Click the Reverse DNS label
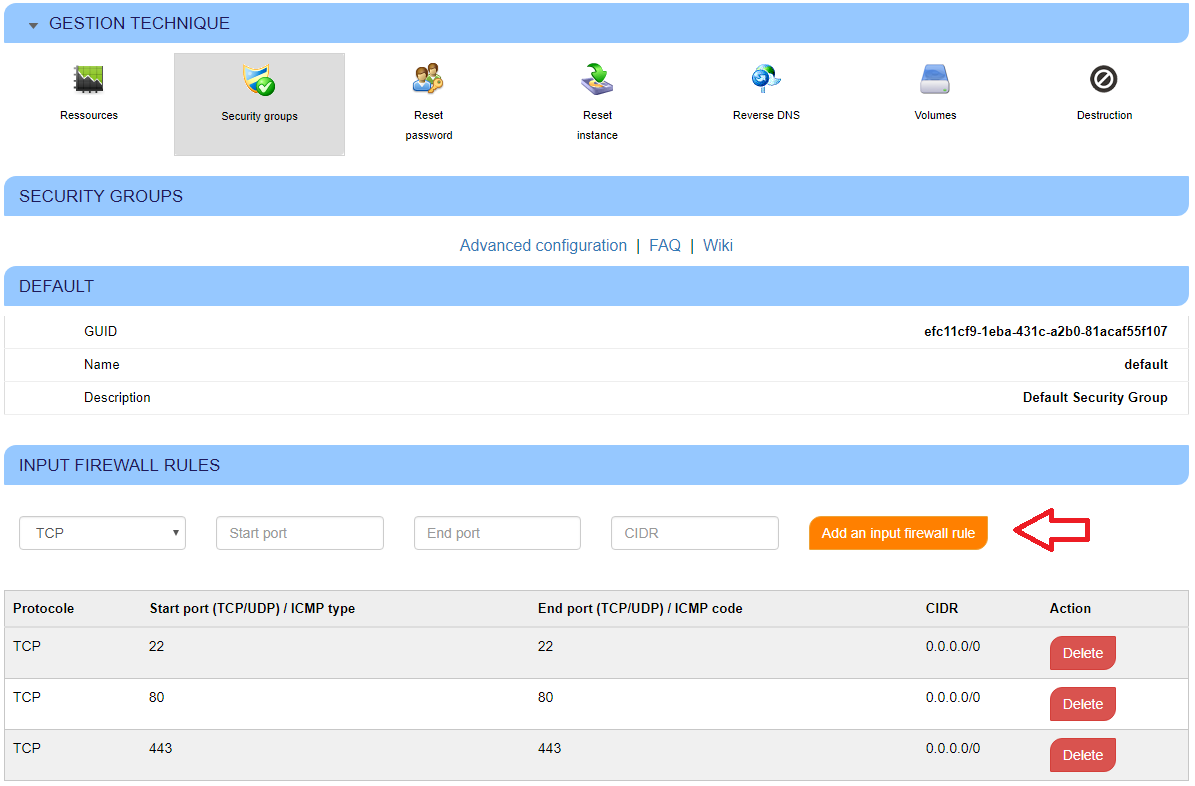Image resolution: width=1195 pixels, height=786 pixels. coord(766,115)
